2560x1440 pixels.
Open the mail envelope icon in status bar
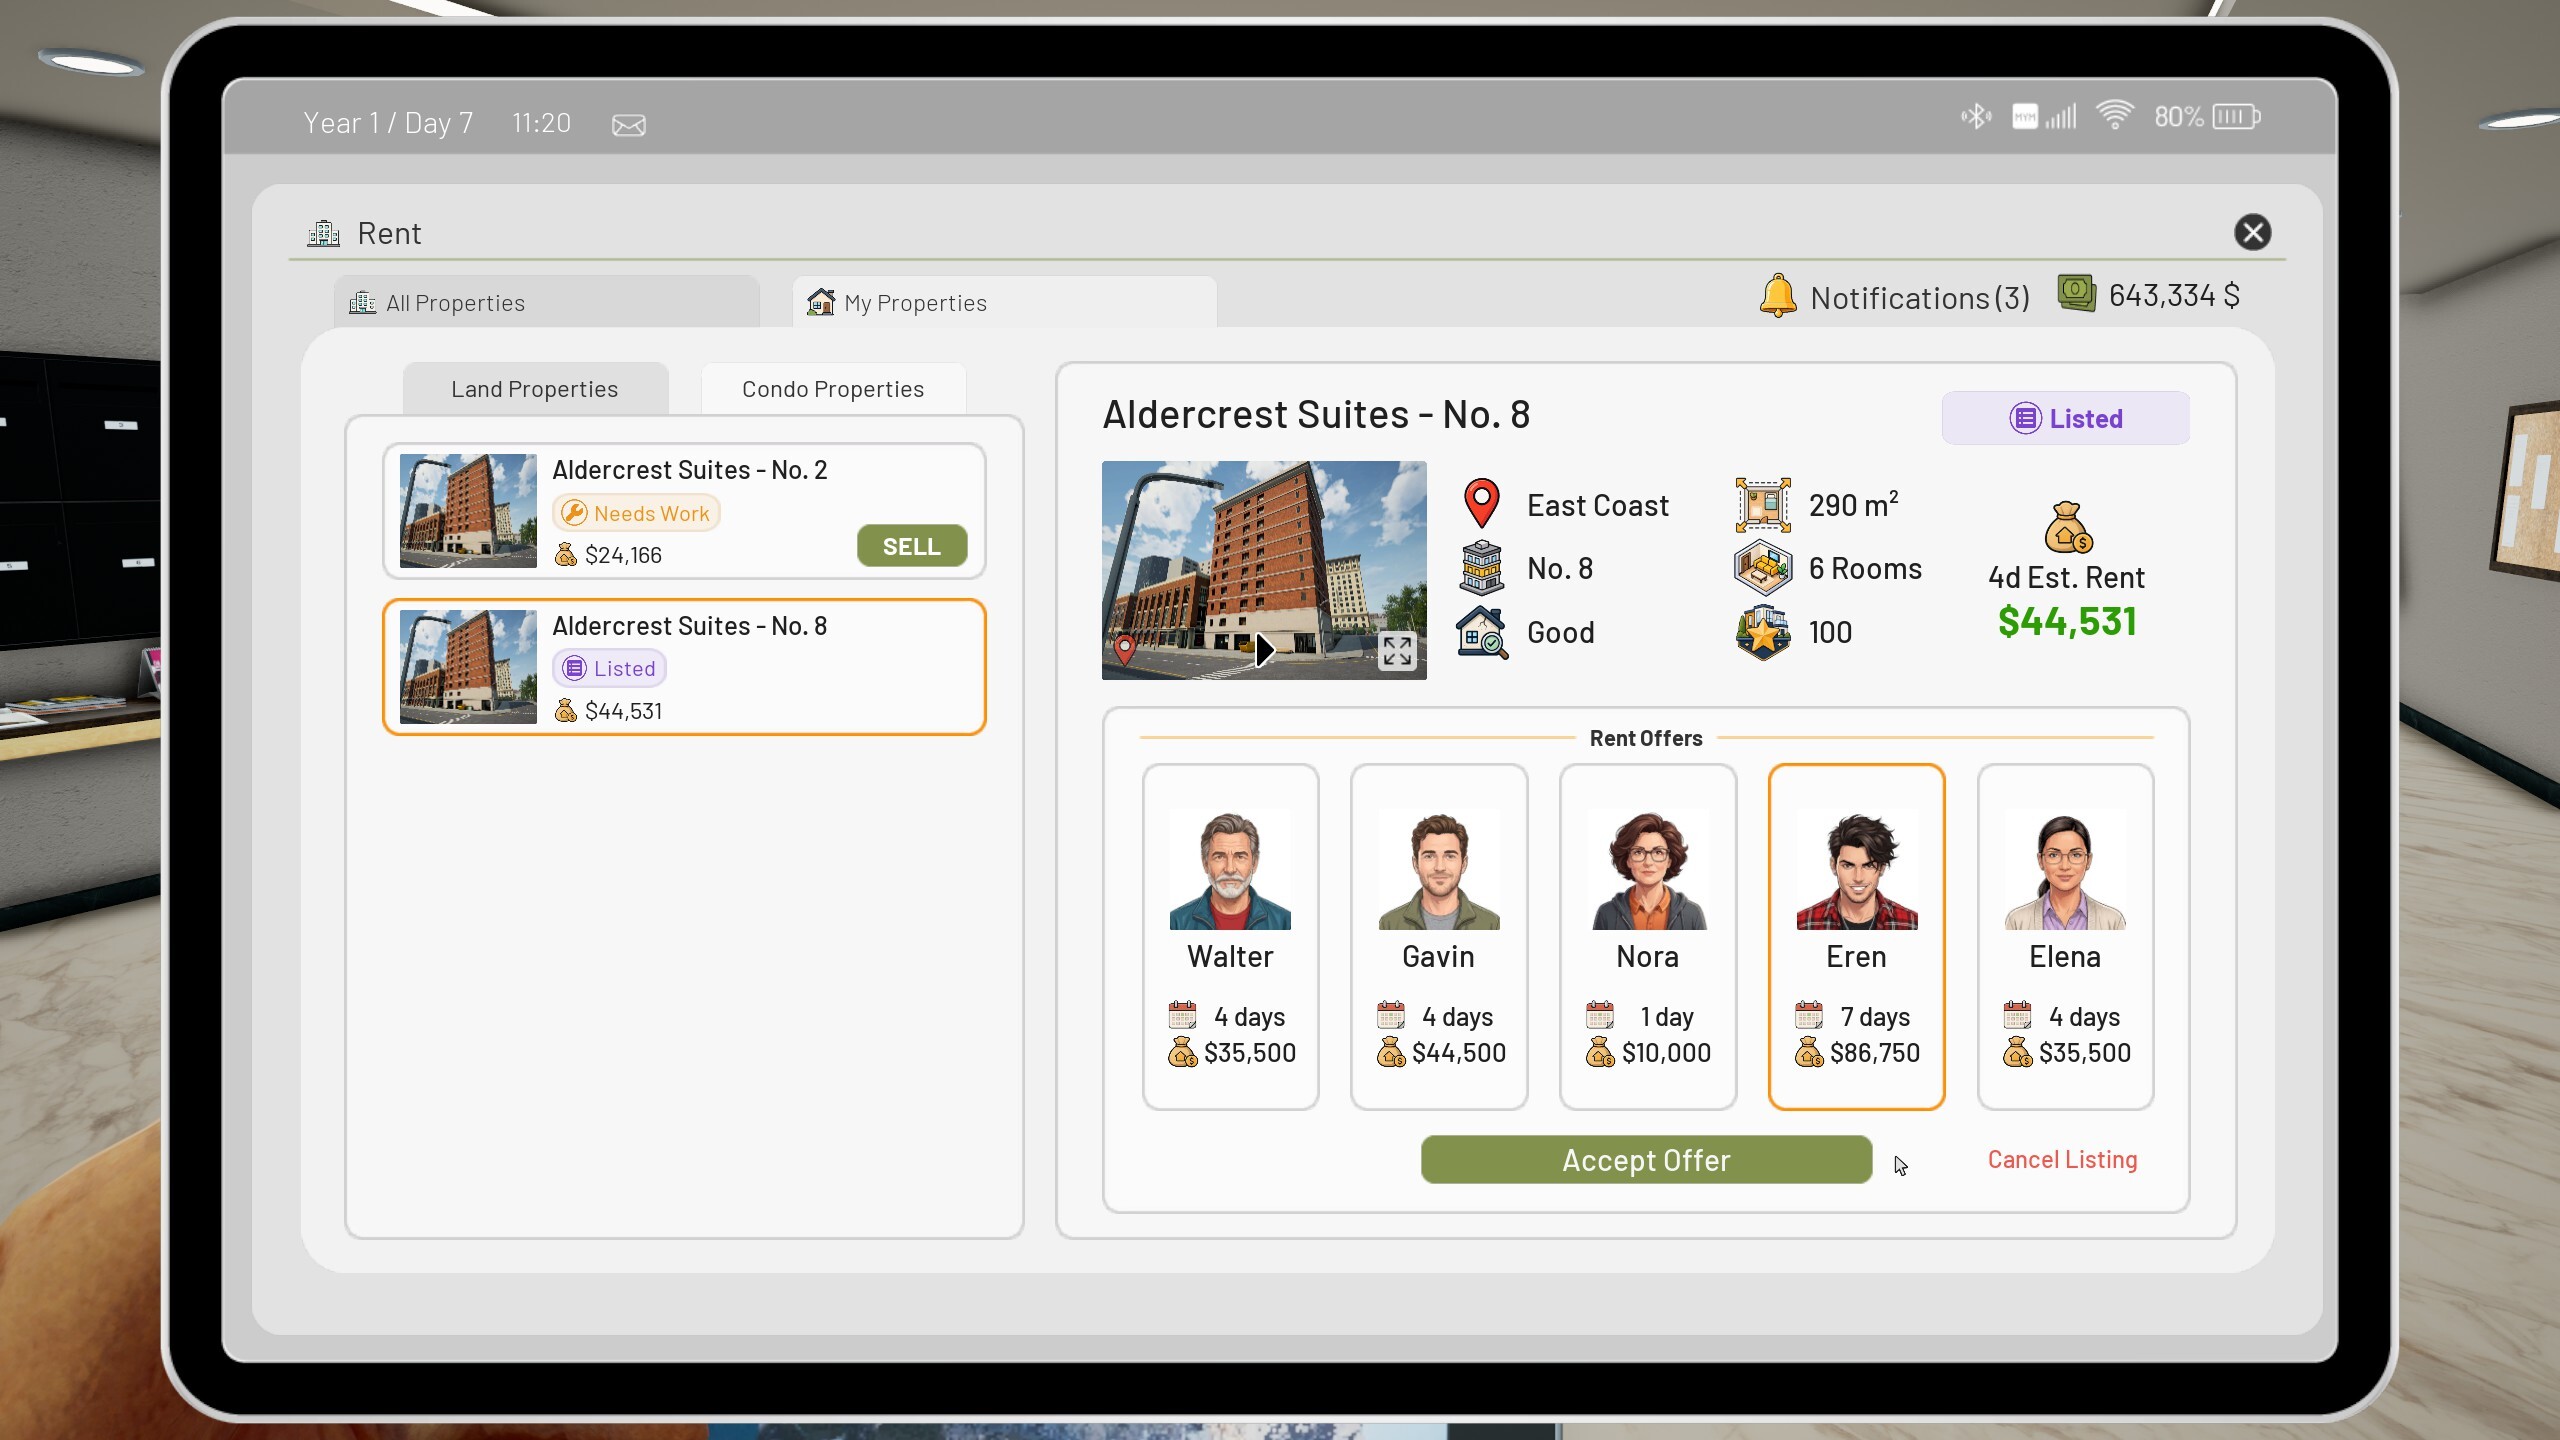(628, 125)
